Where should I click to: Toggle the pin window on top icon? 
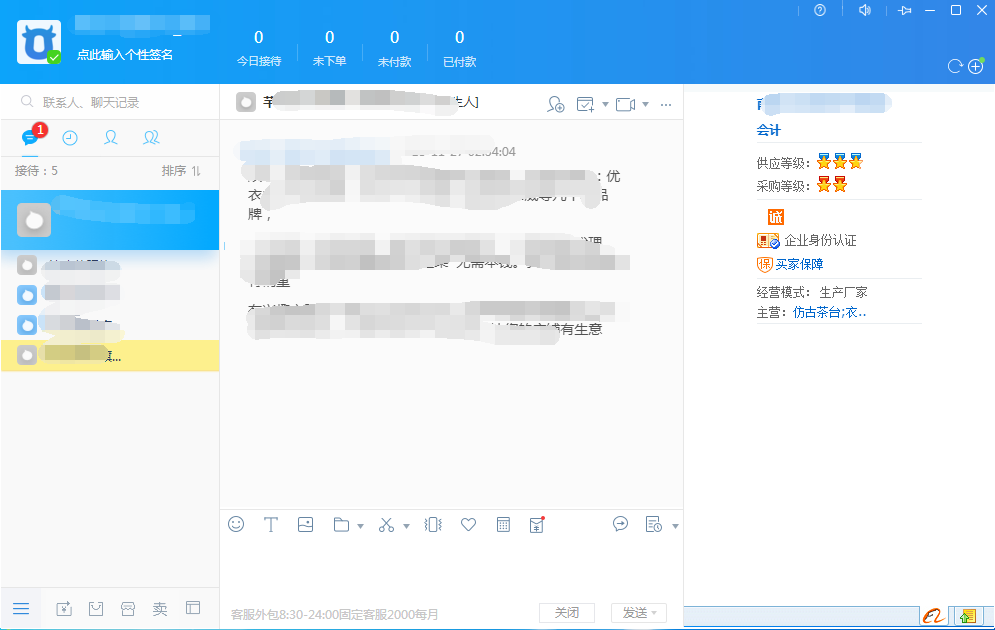pyautogui.click(x=905, y=10)
